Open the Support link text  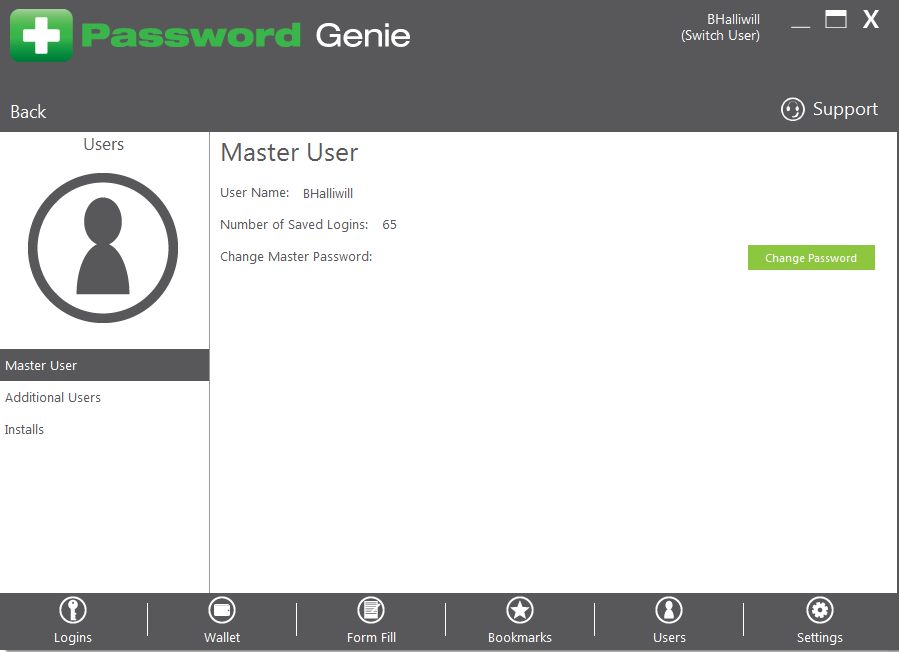coord(845,109)
